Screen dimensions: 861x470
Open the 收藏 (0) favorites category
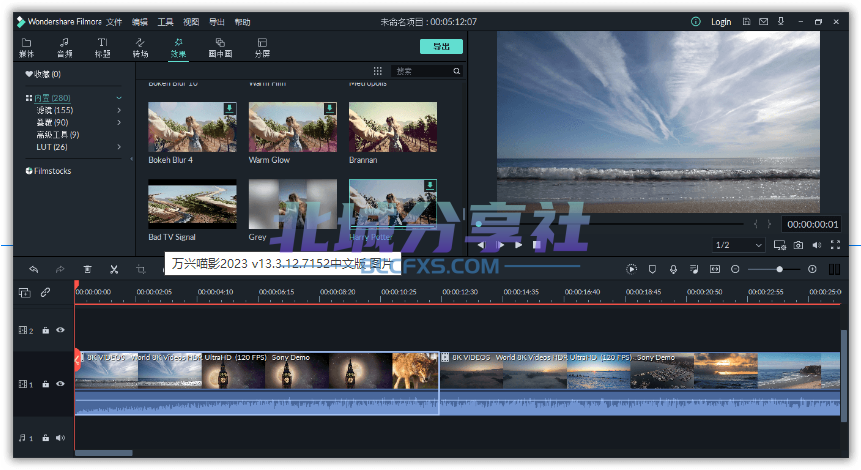coord(43,74)
